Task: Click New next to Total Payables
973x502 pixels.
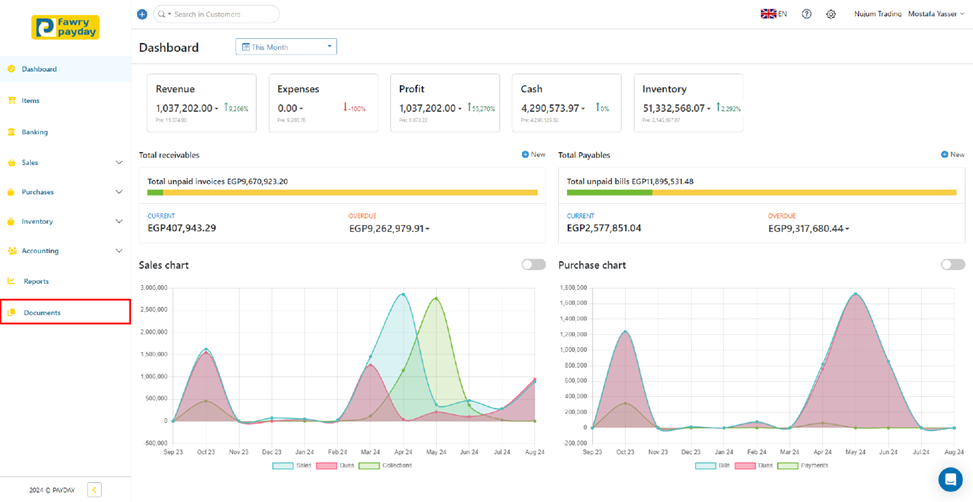Action: click(952, 155)
